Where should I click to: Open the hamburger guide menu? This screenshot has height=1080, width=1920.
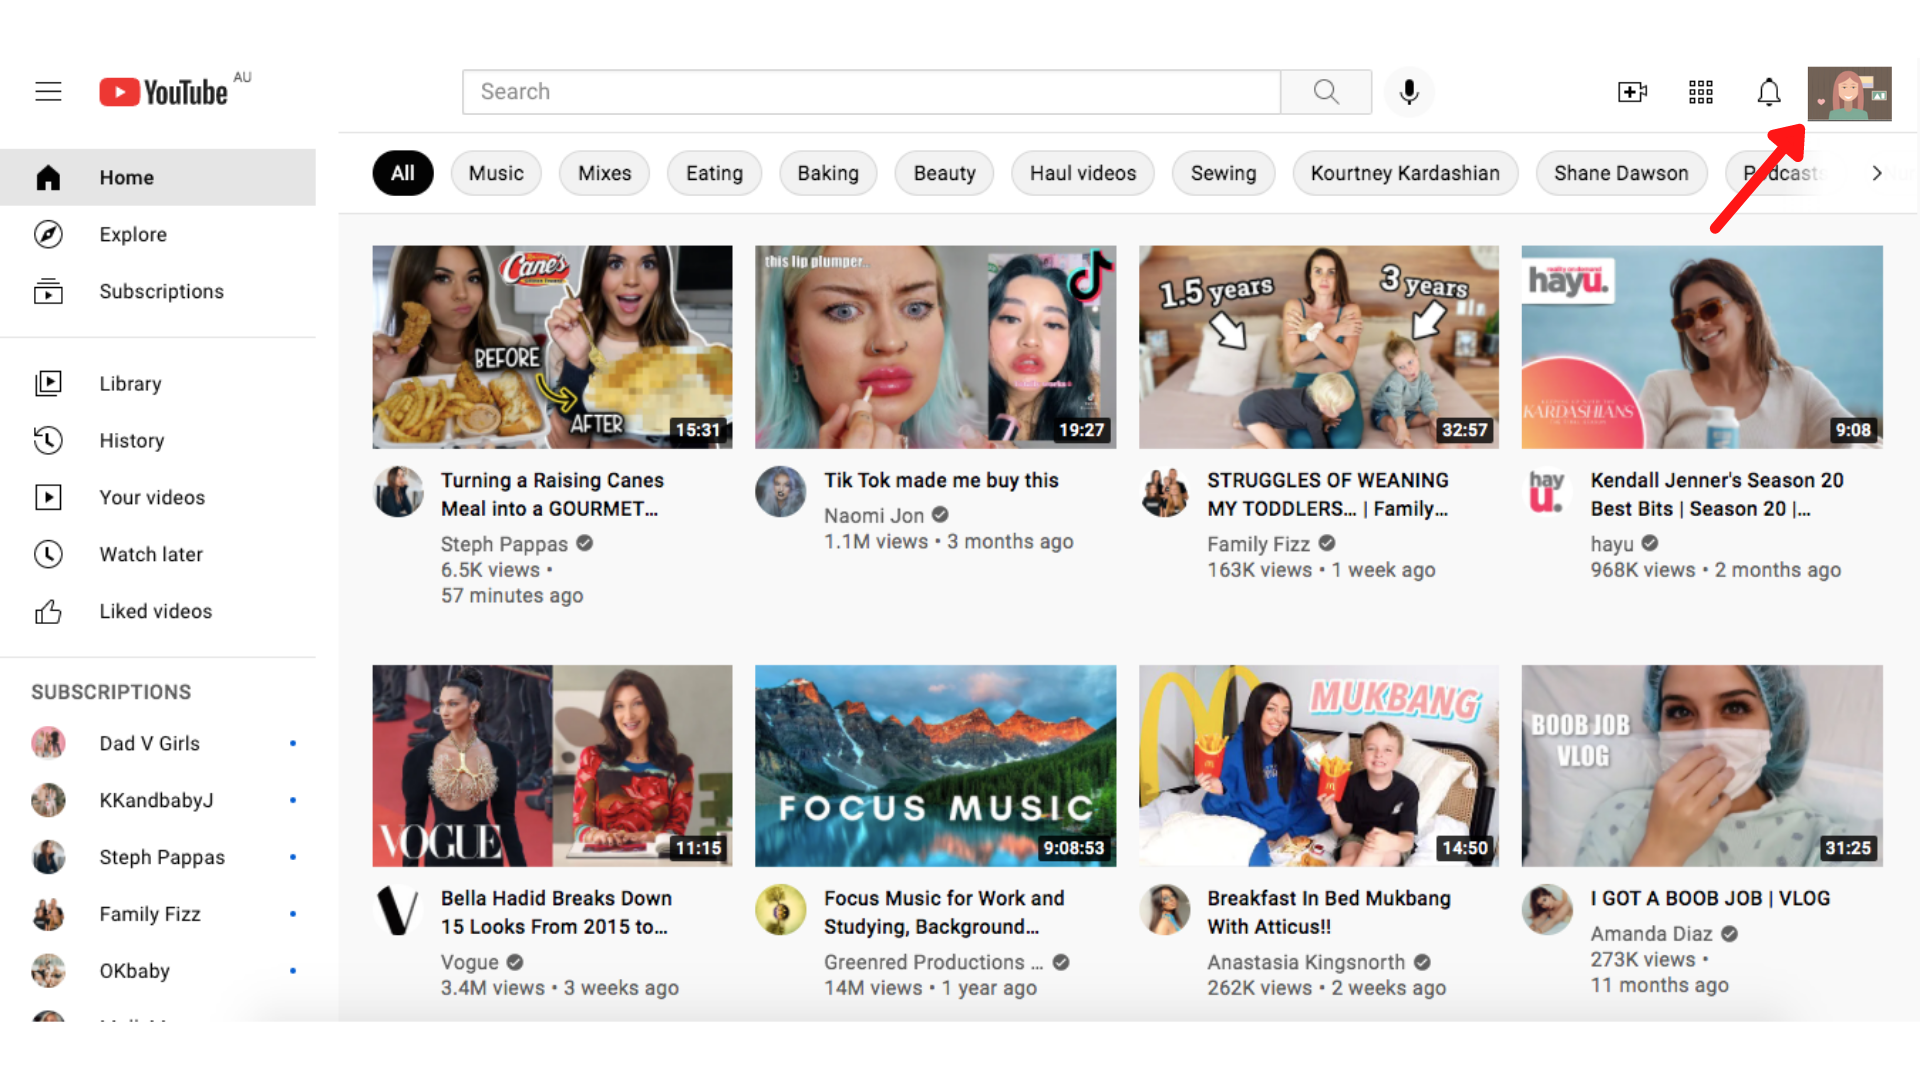tap(48, 92)
